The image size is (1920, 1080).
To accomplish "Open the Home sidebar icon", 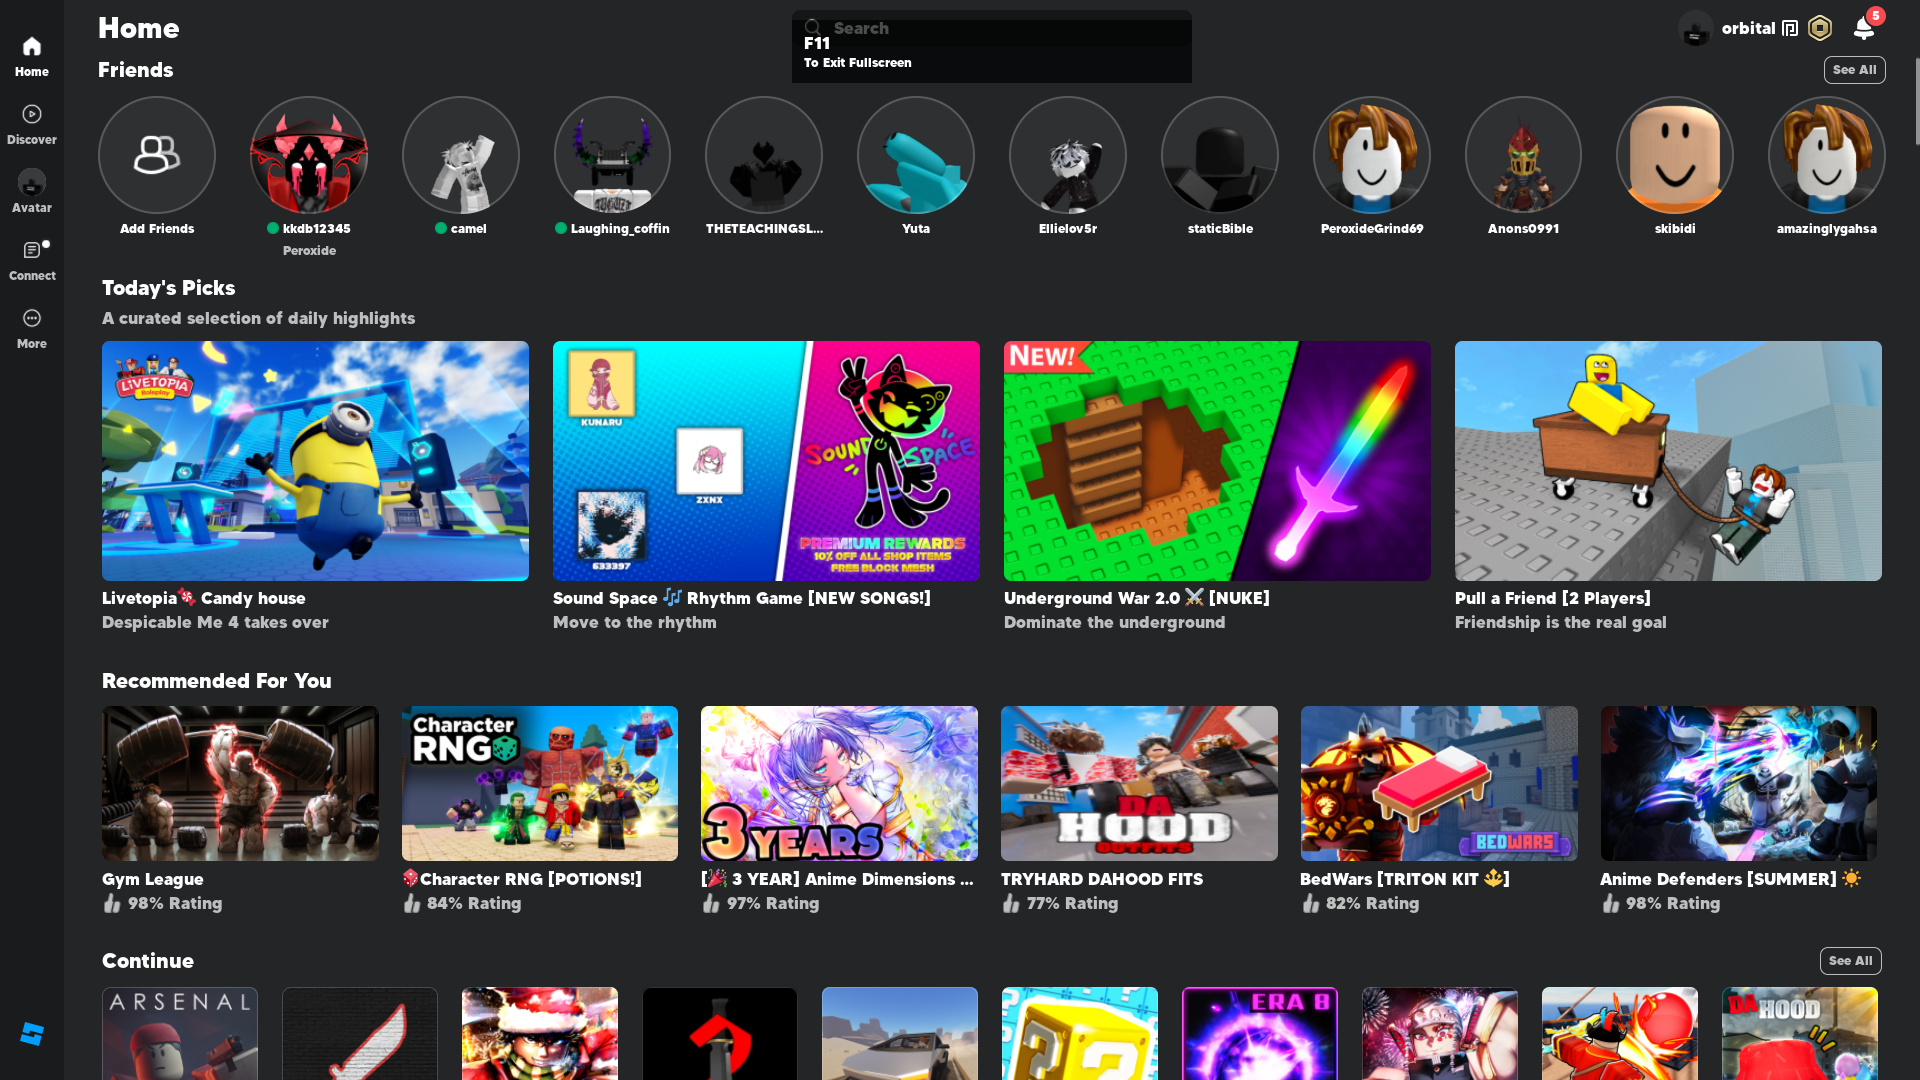I will [32, 47].
